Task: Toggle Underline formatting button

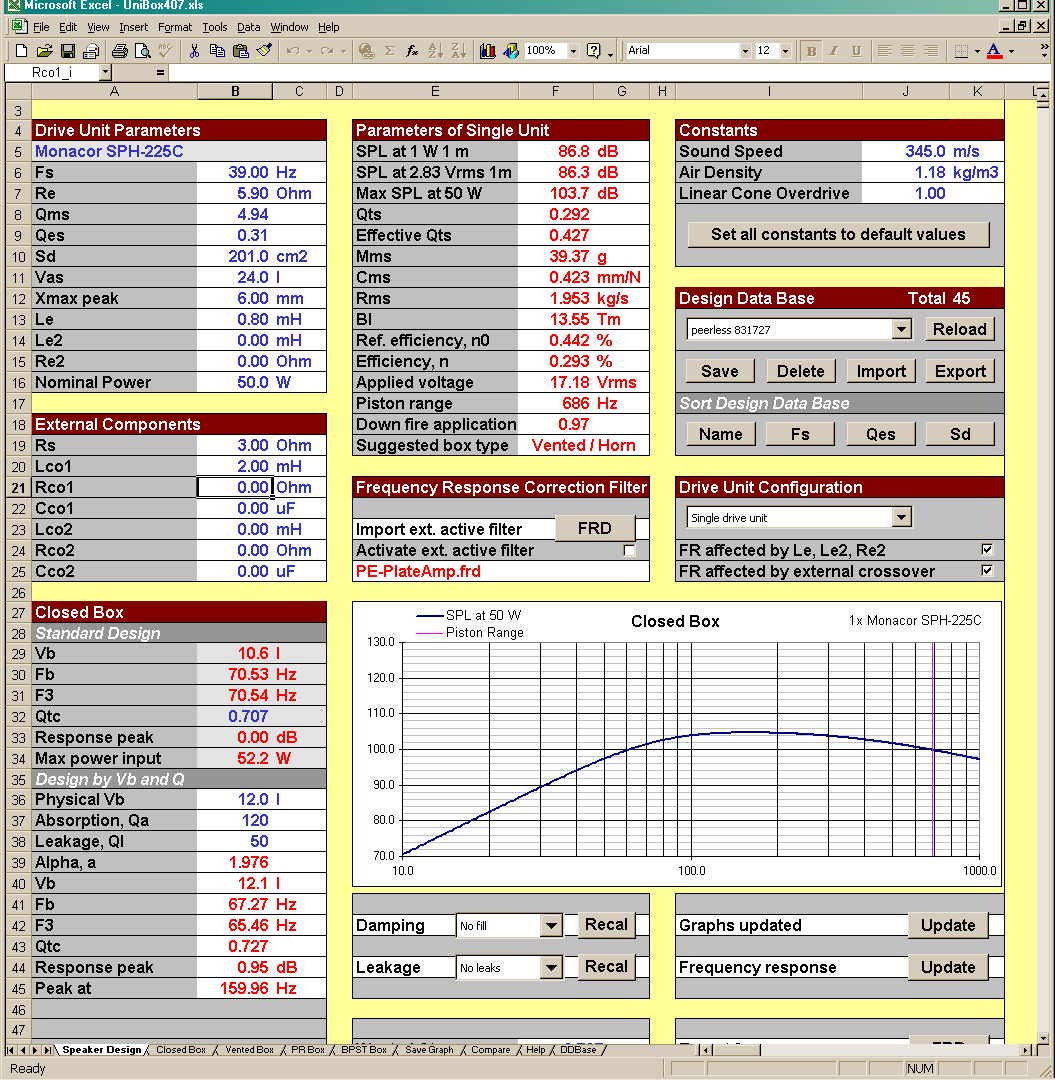Action: click(x=857, y=51)
